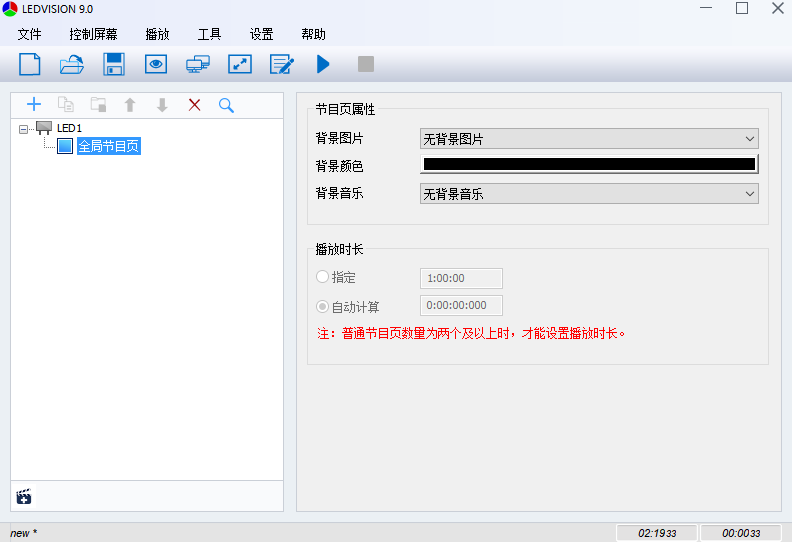Click the eye preview toolbar icon
This screenshot has width=792, height=542.
pyautogui.click(x=156, y=64)
